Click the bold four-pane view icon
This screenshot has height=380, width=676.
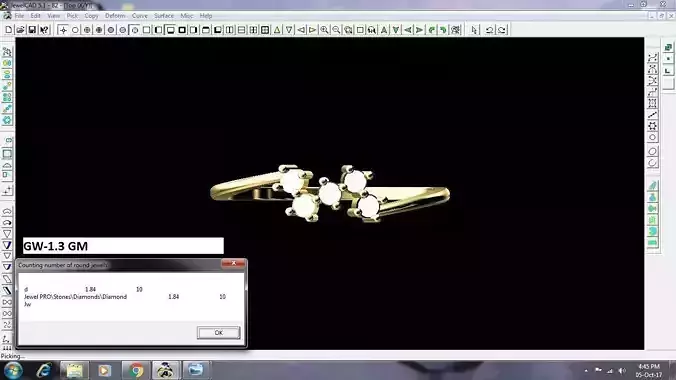click(265, 30)
